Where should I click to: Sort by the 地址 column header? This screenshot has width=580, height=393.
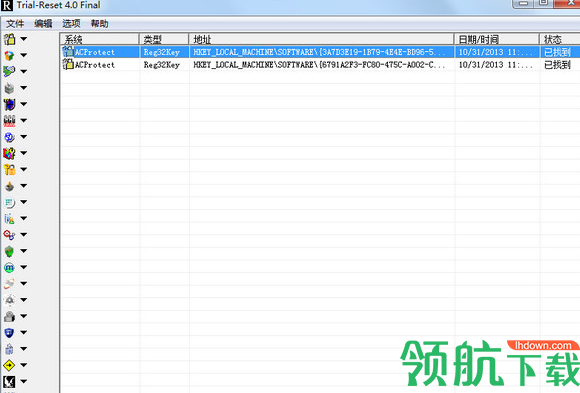pyautogui.click(x=321, y=39)
